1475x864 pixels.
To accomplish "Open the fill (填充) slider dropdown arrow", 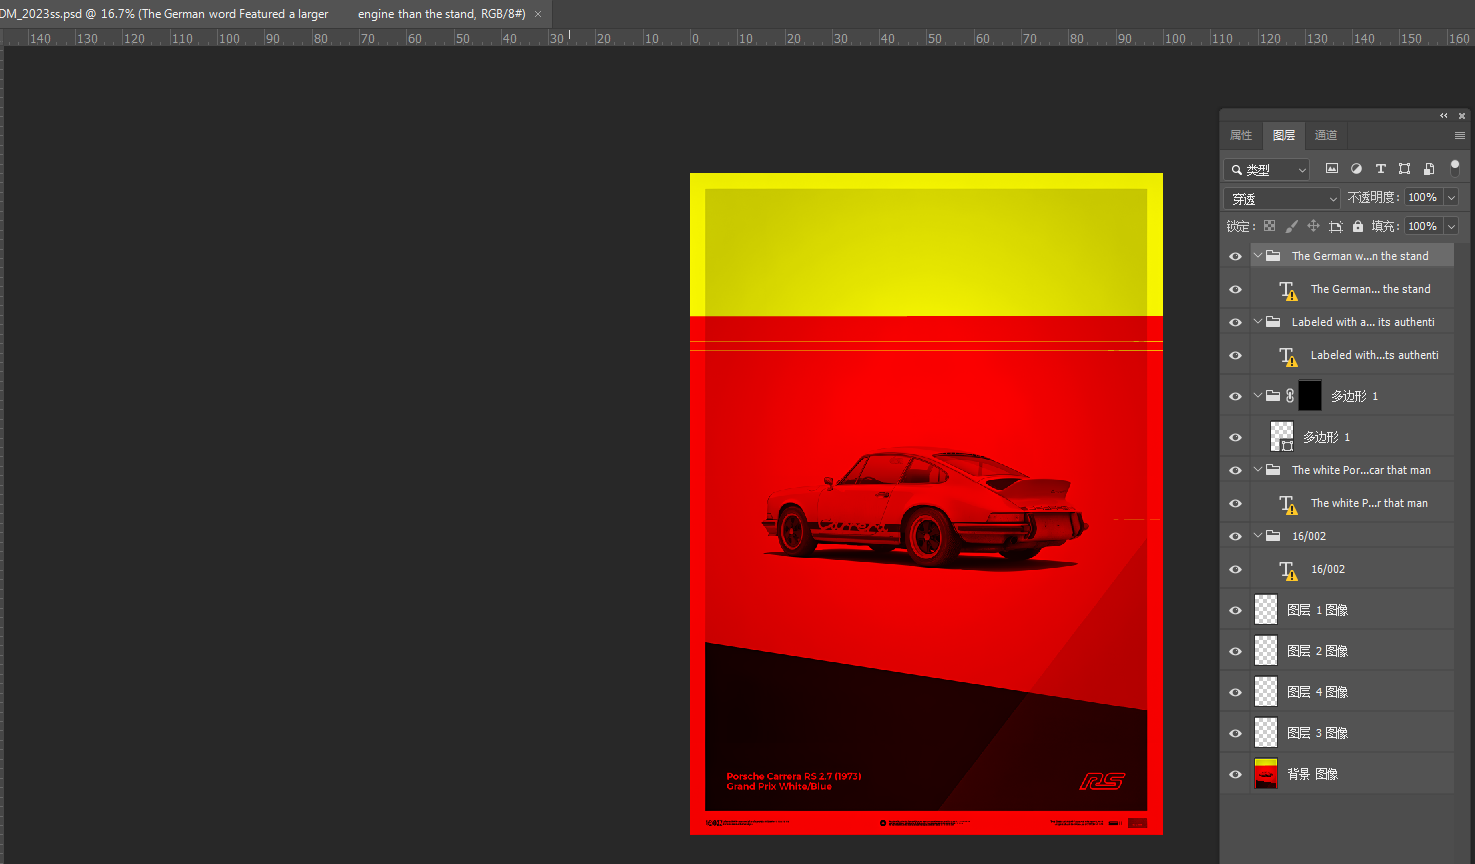I will [x=1452, y=226].
